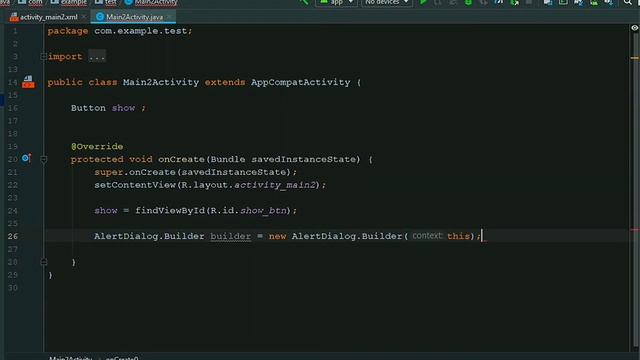The height and width of the screenshot is (360, 640).
Task: Select the Main2Activity.java tab
Action: [x=134, y=17]
